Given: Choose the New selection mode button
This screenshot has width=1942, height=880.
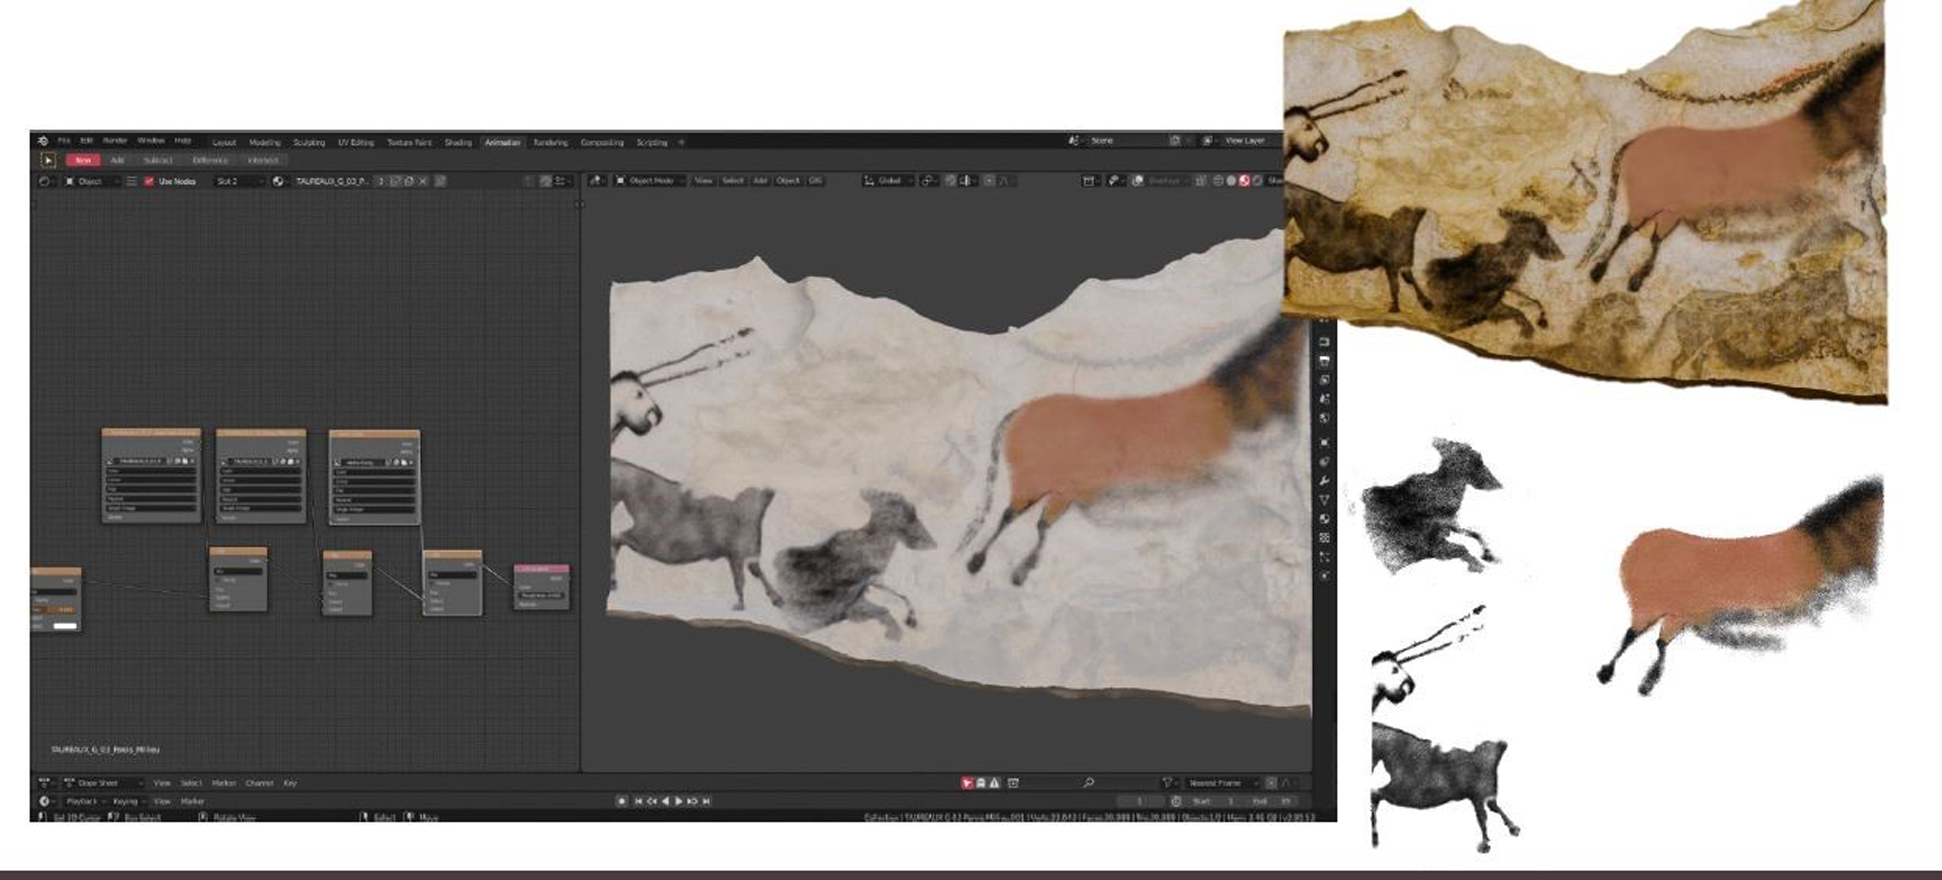Looking at the screenshot, I should [x=83, y=160].
